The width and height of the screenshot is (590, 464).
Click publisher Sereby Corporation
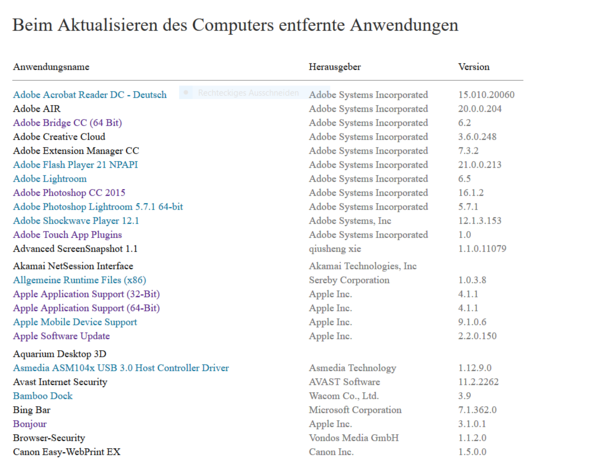click(x=349, y=280)
